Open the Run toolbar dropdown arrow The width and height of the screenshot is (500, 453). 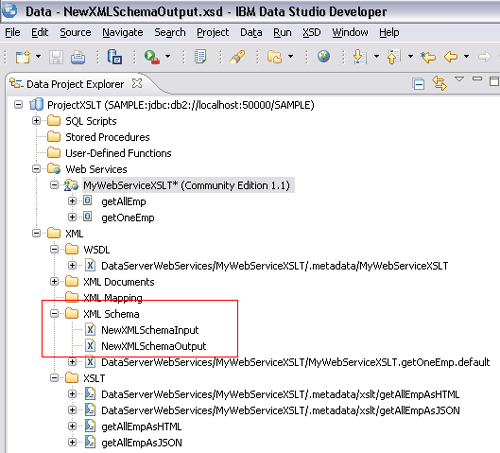click(168, 56)
